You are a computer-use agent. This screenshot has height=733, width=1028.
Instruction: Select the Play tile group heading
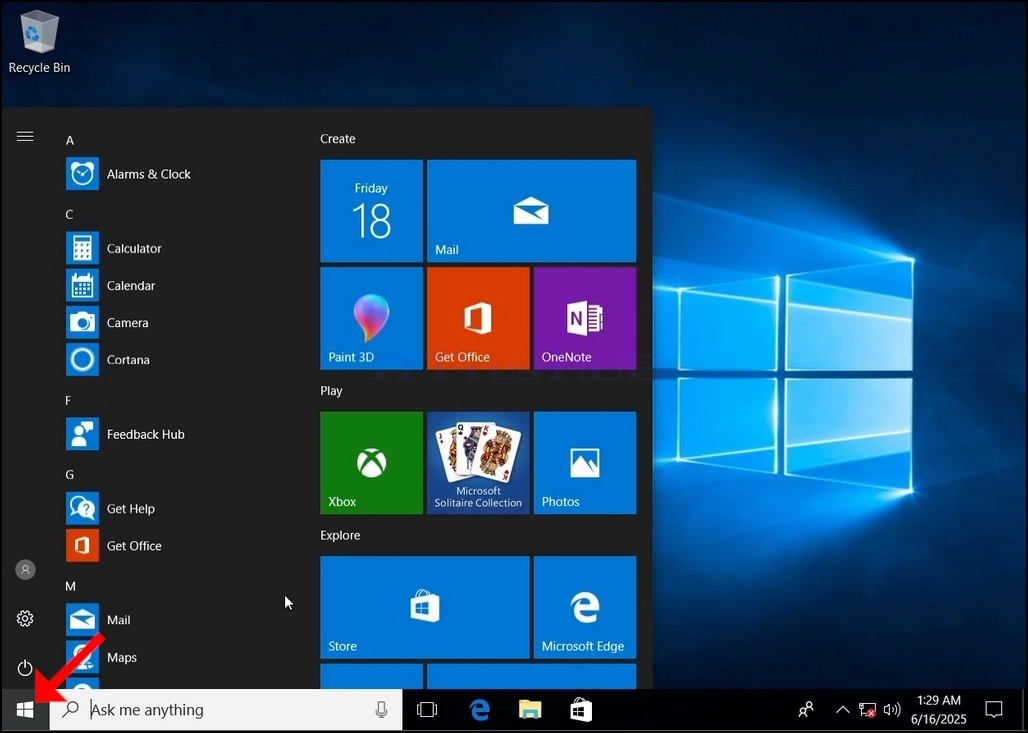(331, 391)
